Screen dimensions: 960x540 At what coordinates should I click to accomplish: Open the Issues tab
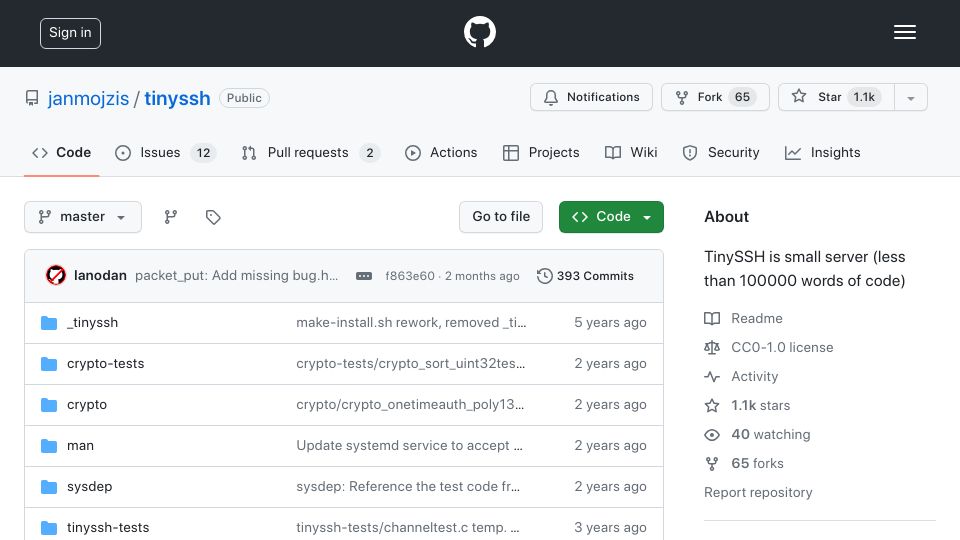[165, 152]
